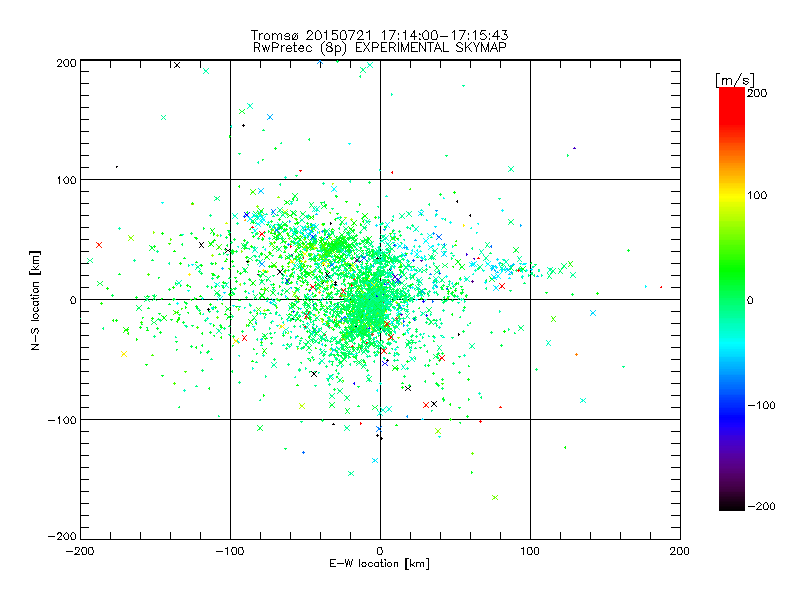The image size is (800, 600).
Task: Click the "200" tick label on the N-S axis
Action: tap(66, 63)
